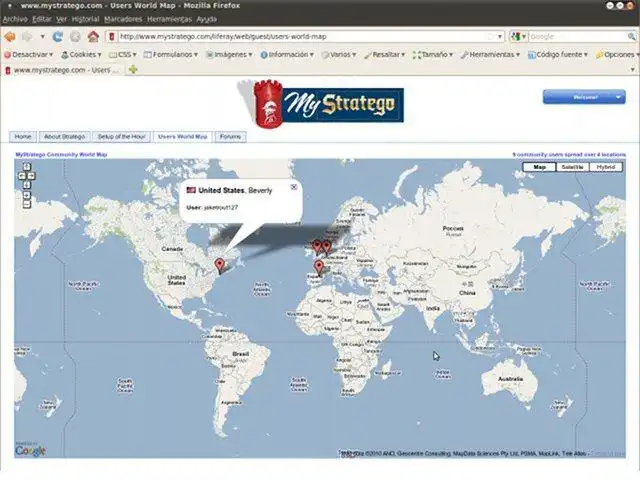The width and height of the screenshot is (640, 480).
Task: Open the Forums tab
Action: (230, 137)
